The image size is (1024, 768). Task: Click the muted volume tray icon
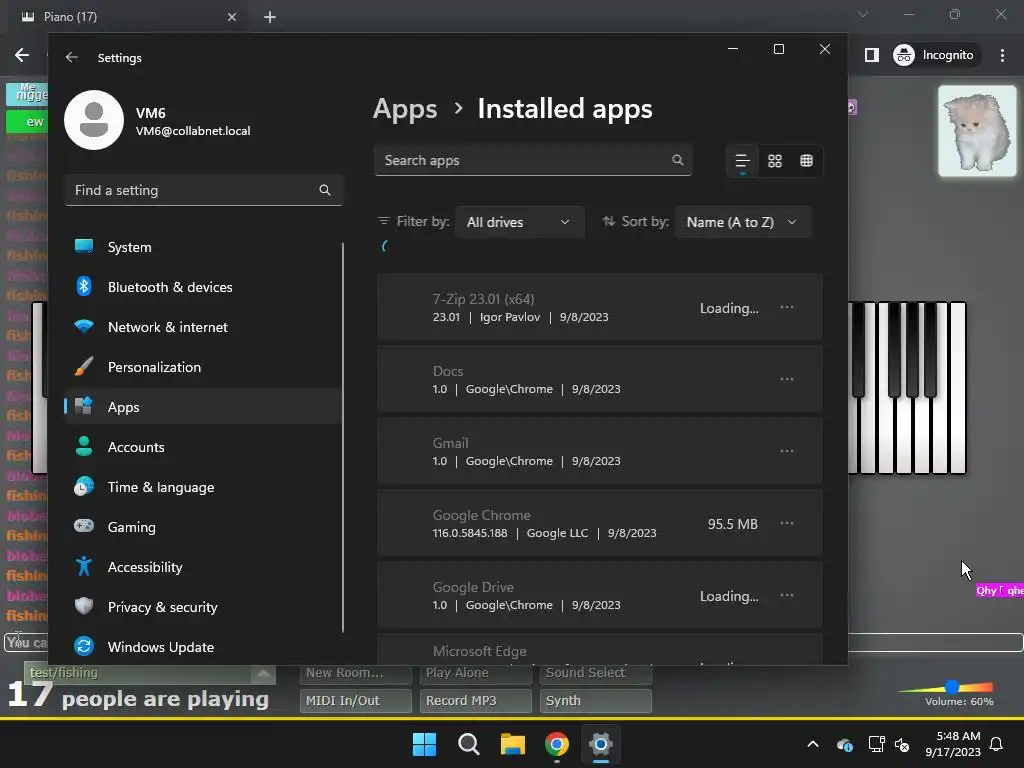point(903,744)
